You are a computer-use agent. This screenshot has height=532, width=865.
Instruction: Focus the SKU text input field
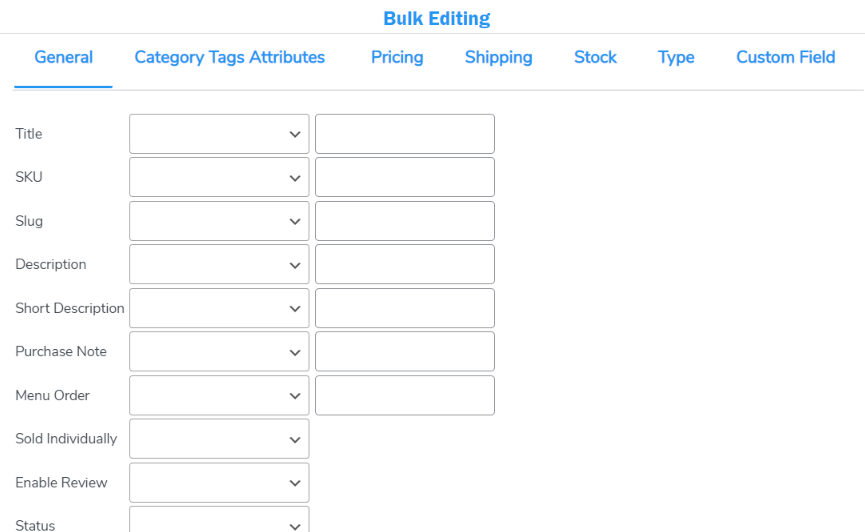click(x=405, y=177)
